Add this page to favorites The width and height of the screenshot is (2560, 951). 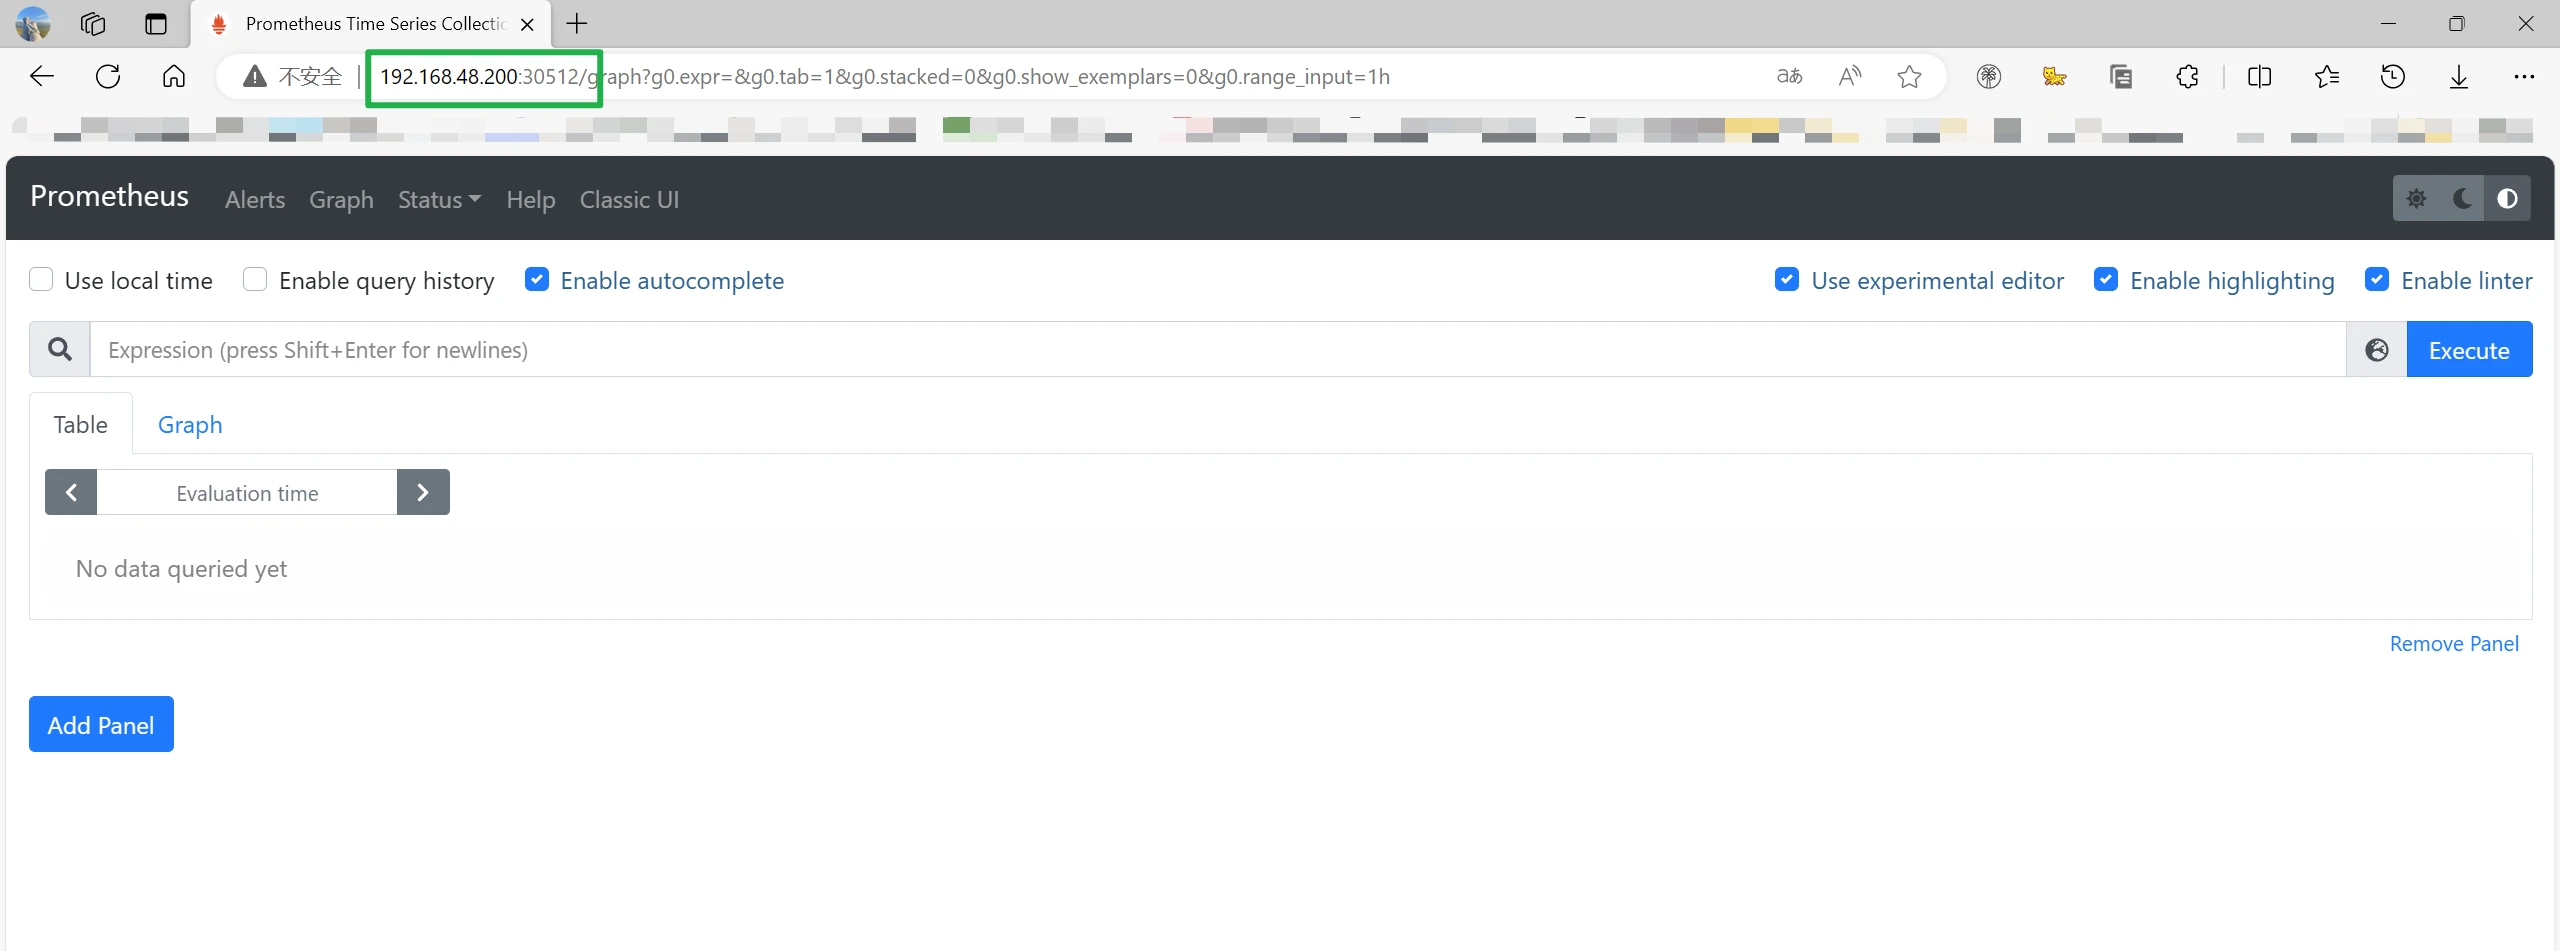(1909, 77)
